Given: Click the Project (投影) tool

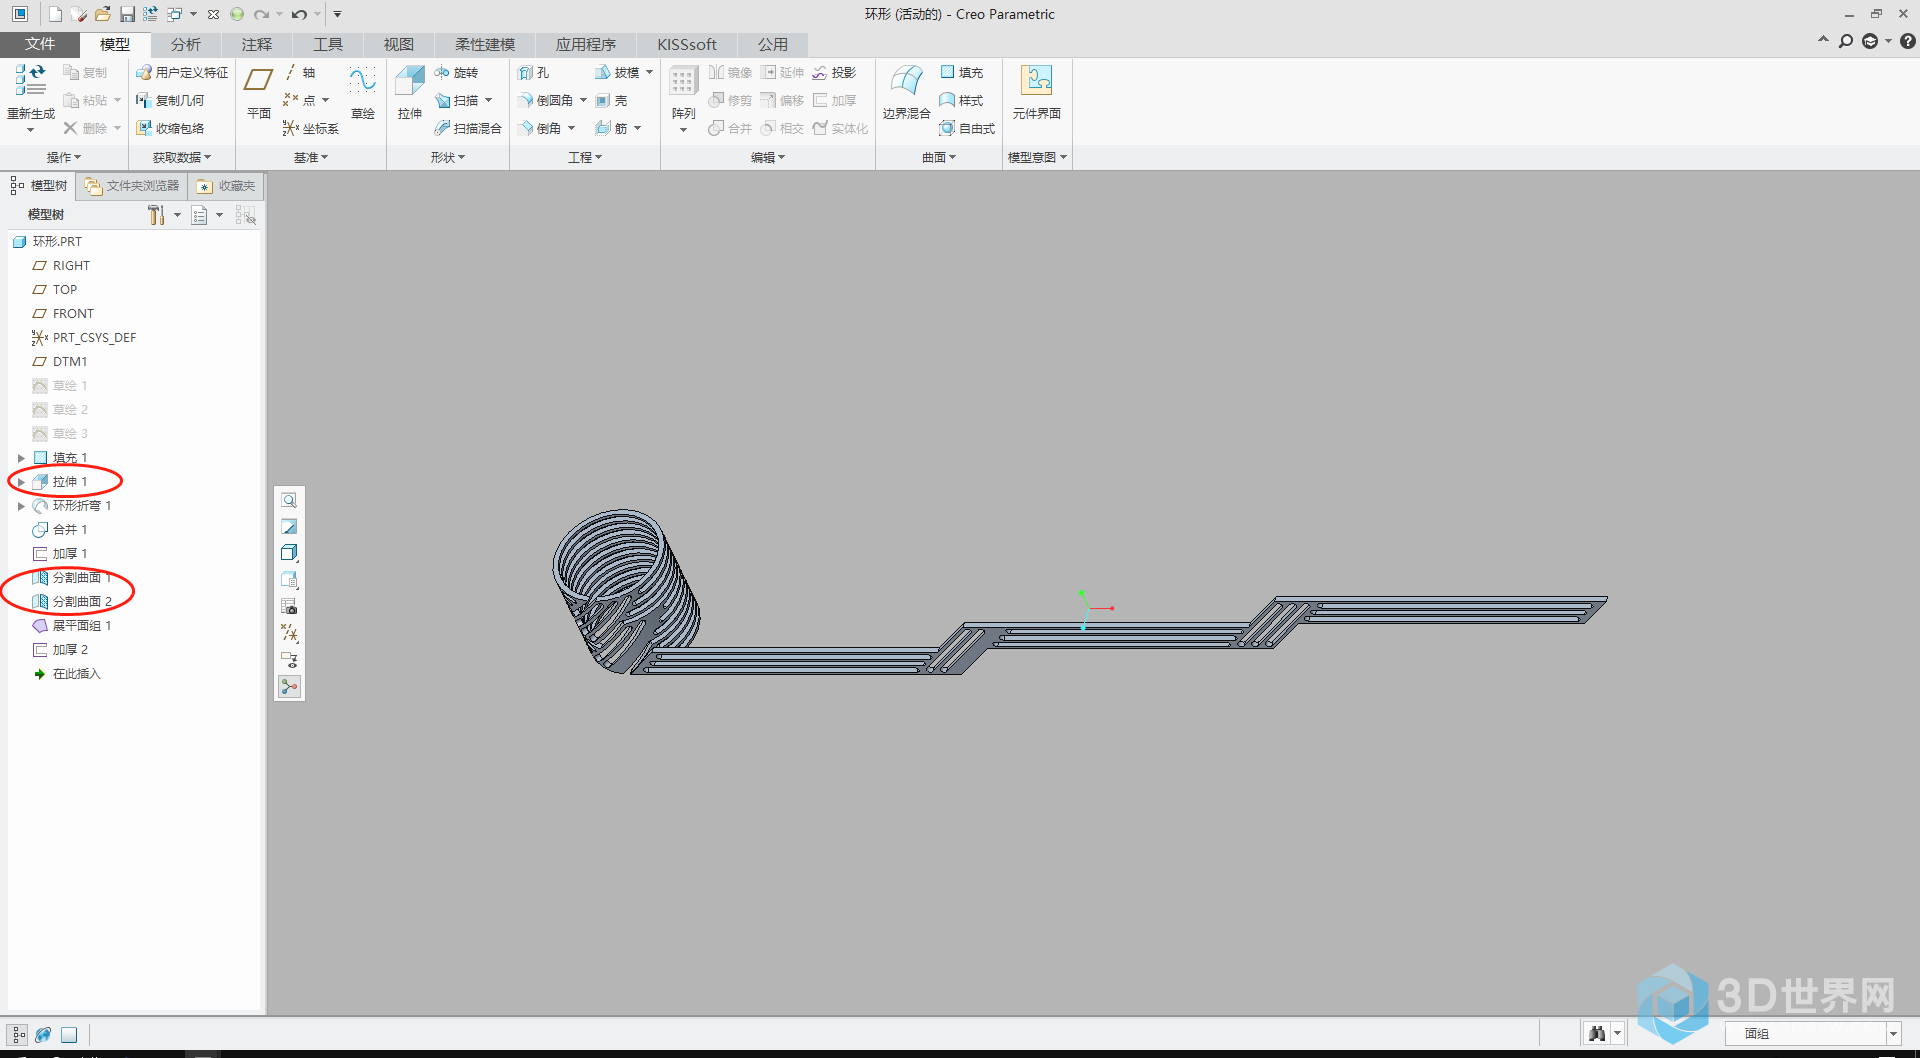Looking at the screenshot, I should point(835,73).
